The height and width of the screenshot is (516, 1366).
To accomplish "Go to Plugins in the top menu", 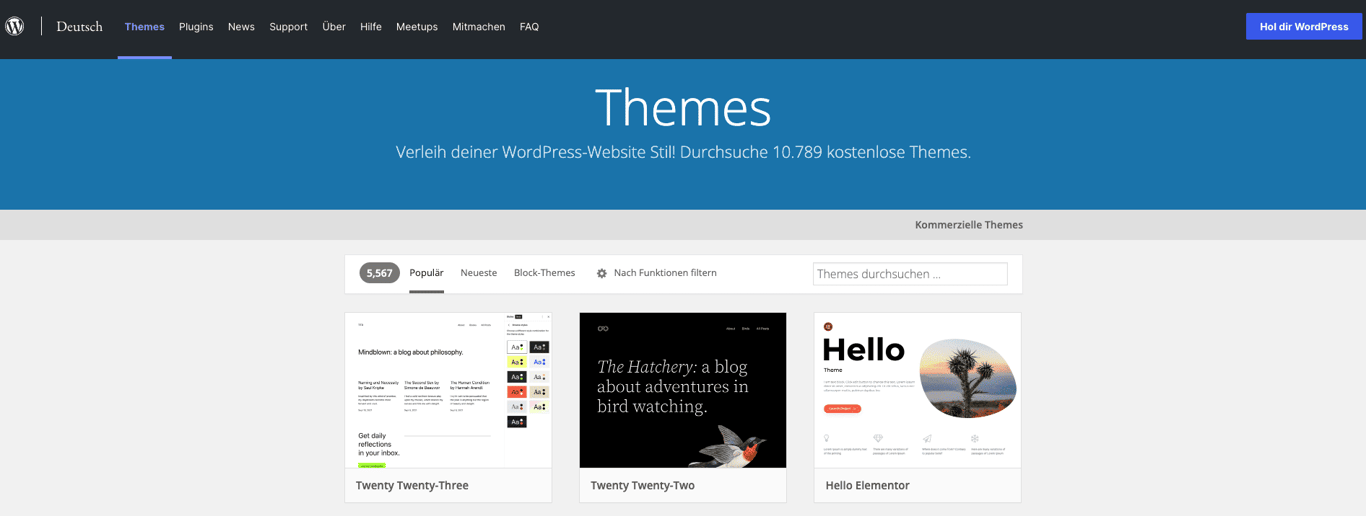I will tap(196, 27).
